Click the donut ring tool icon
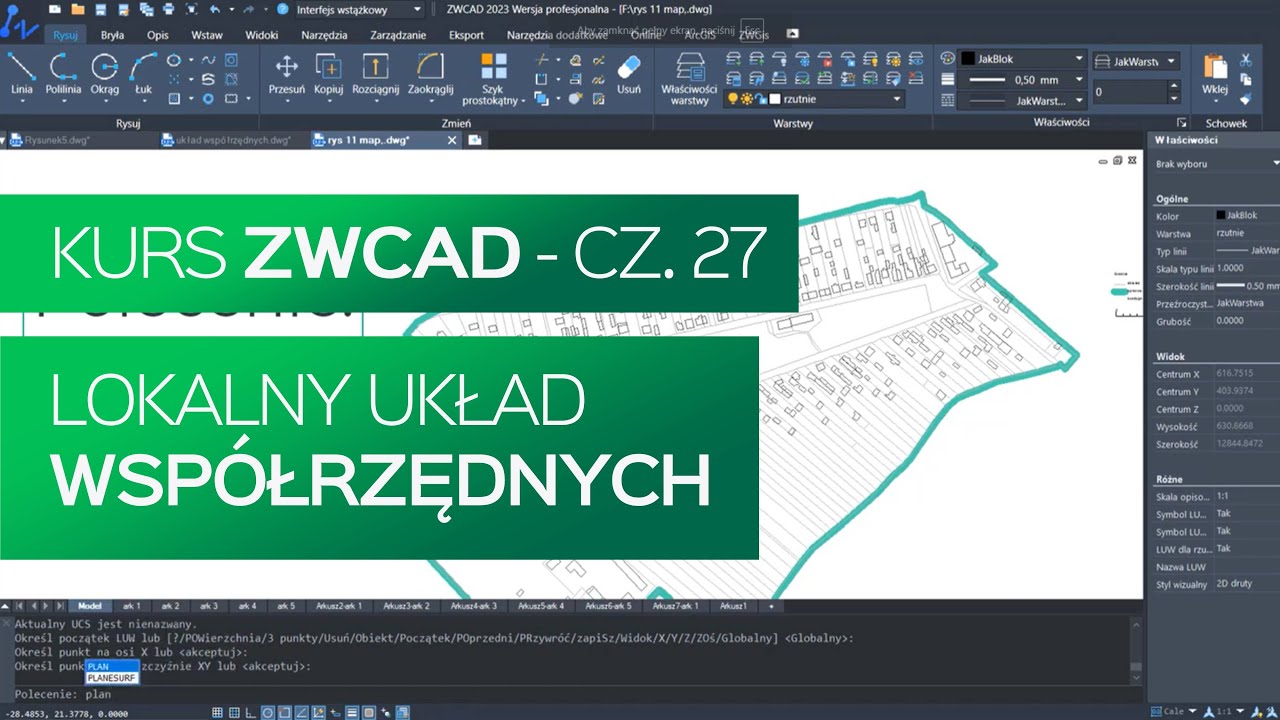1280x720 pixels. pos(208,99)
